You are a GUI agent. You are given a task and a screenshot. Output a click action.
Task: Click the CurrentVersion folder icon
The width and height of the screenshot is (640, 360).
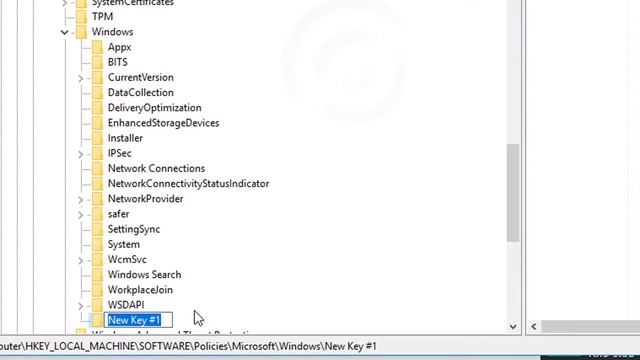coord(98,77)
